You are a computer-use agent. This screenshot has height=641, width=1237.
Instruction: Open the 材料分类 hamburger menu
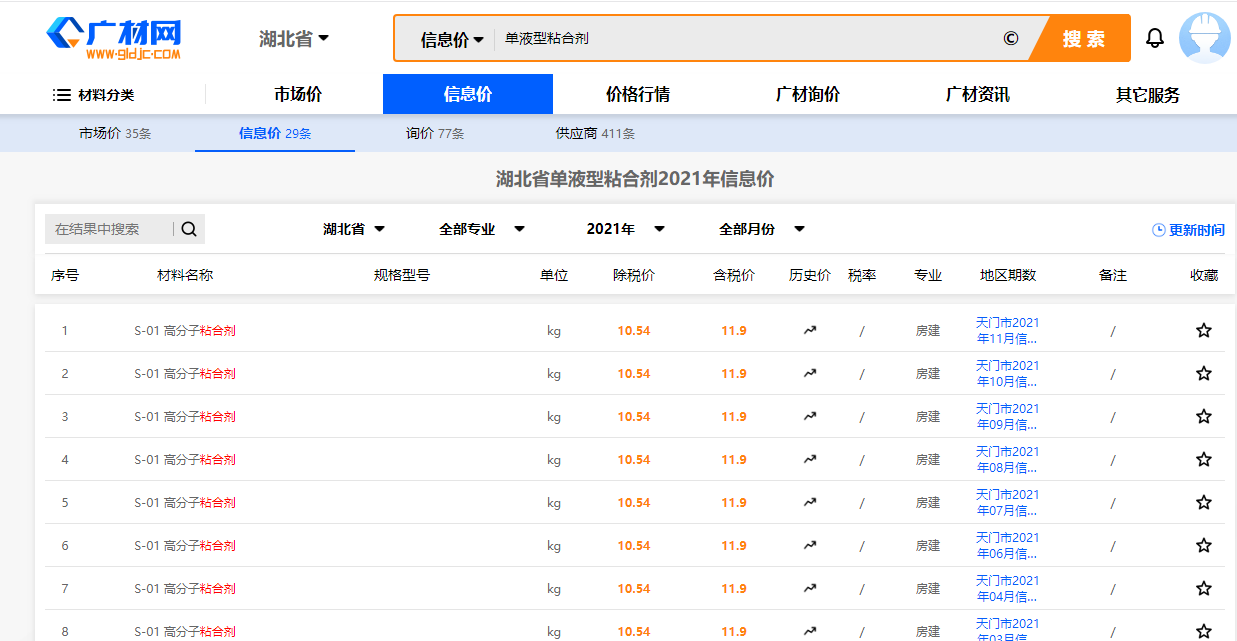[x=61, y=95]
